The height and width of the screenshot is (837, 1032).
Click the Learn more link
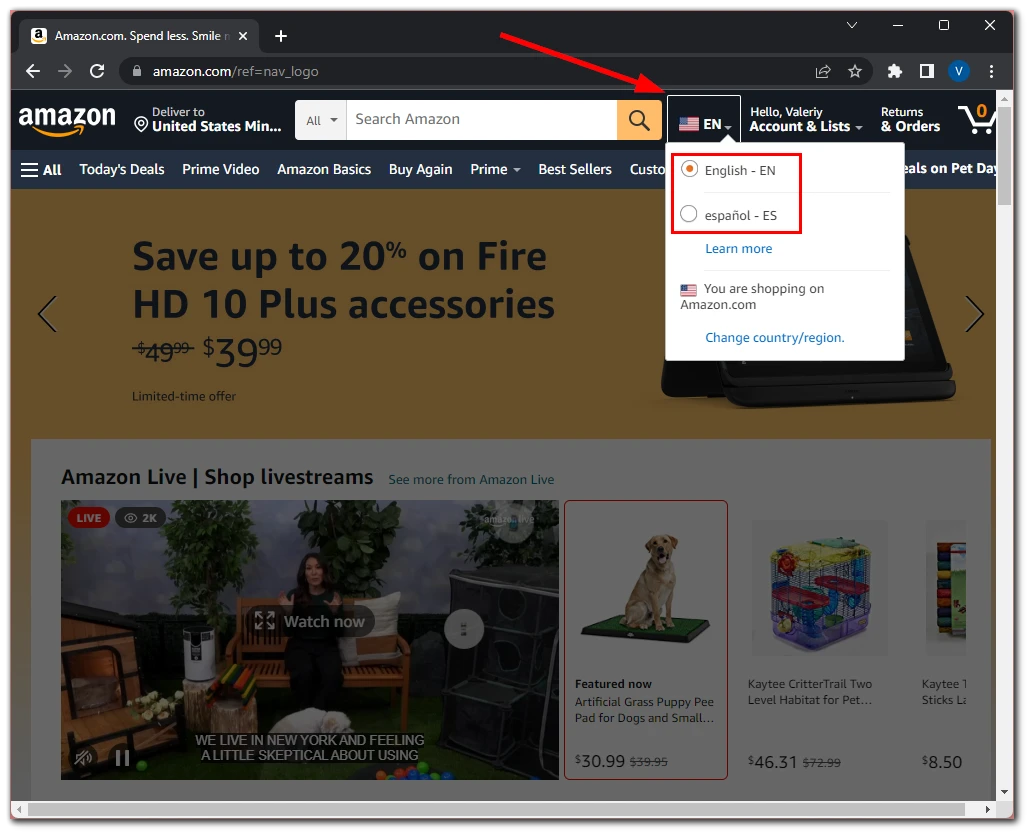[x=738, y=249]
